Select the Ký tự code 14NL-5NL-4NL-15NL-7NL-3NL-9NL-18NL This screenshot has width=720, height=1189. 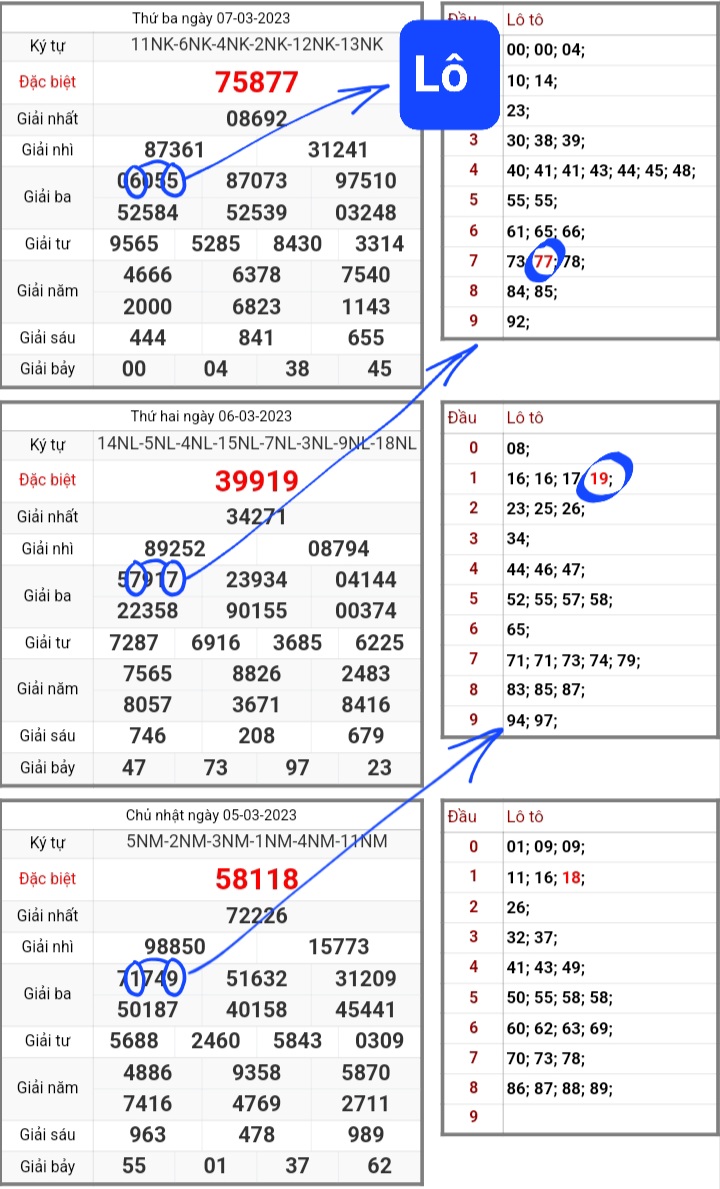[x=257, y=443]
